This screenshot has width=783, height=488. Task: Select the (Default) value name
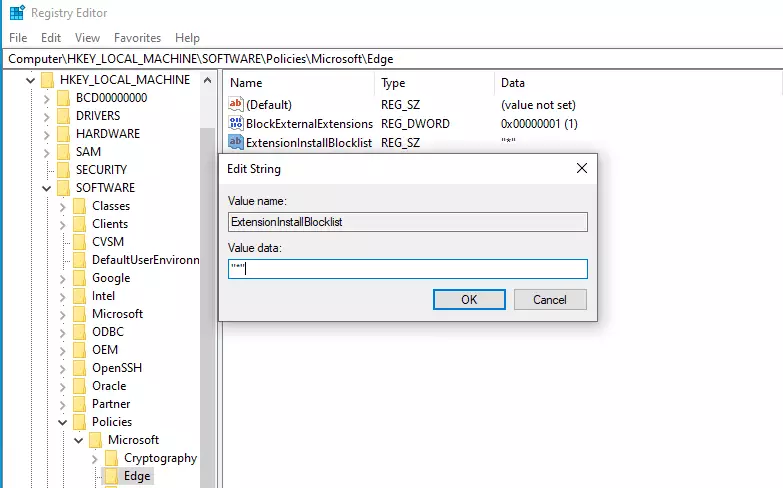point(269,105)
